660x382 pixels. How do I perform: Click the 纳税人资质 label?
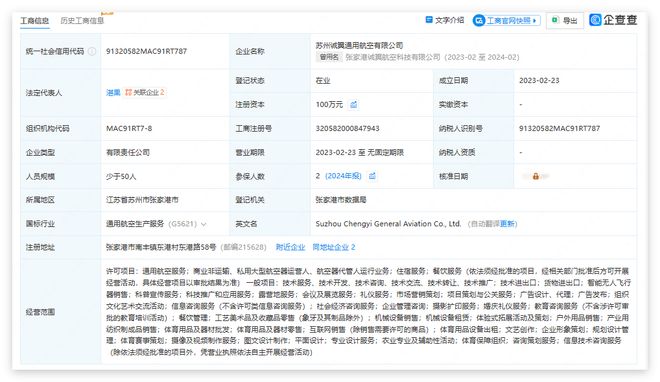coord(457,152)
